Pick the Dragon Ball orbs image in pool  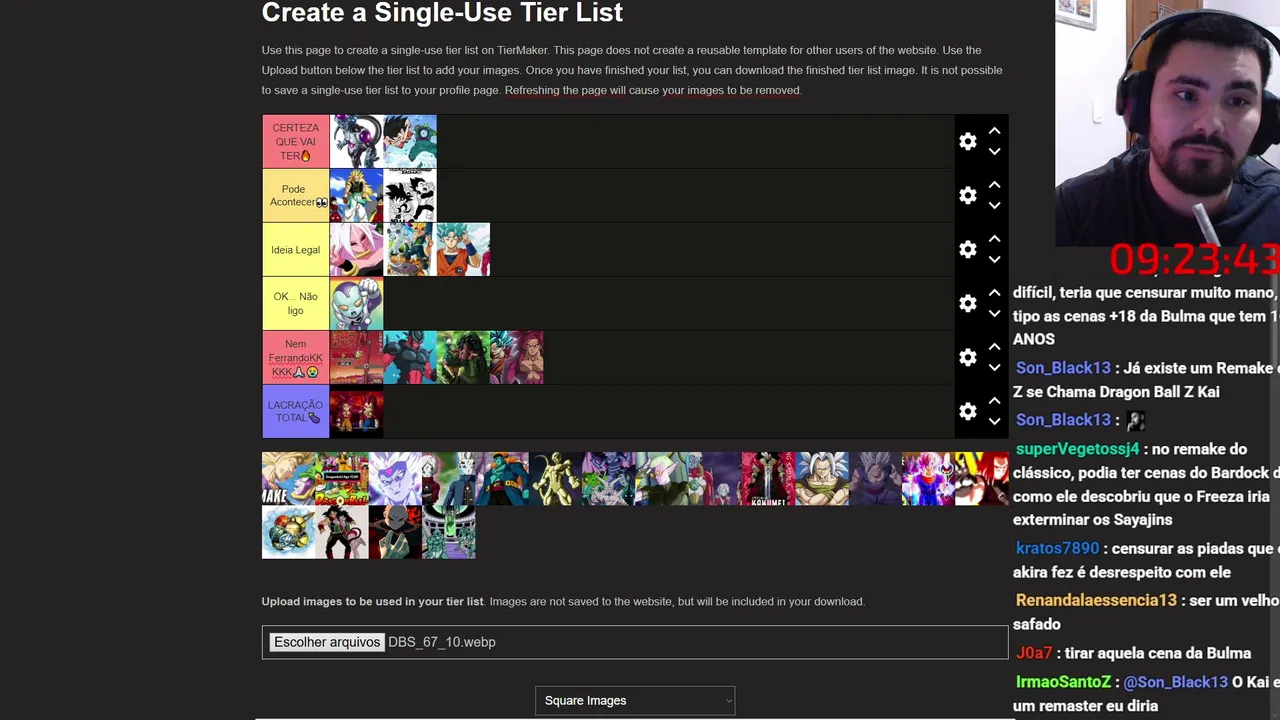click(x=288, y=532)
